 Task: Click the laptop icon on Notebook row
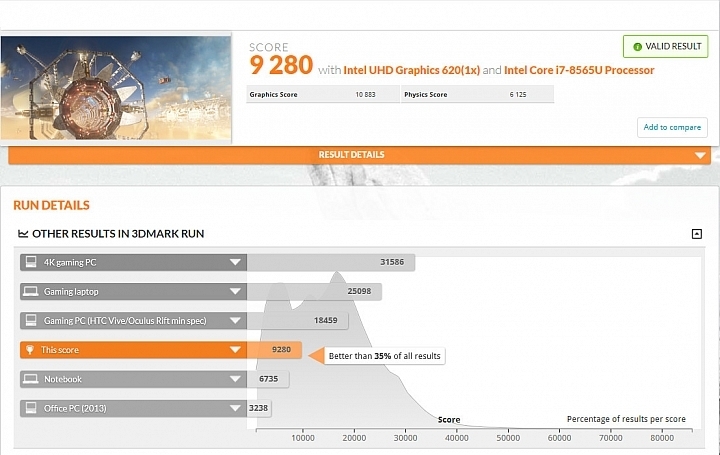pos(31,379)
